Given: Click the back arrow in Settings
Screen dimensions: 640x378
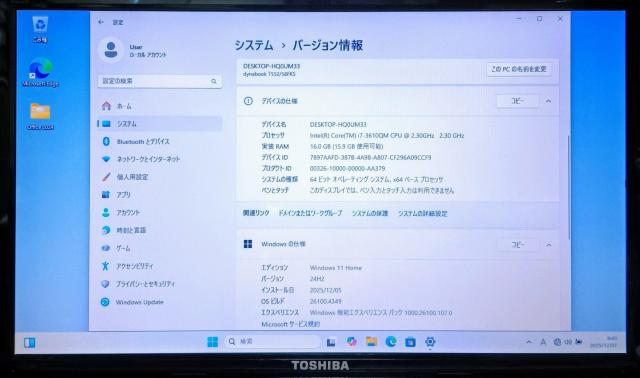Looking at the screenshot, I should 101,22.
